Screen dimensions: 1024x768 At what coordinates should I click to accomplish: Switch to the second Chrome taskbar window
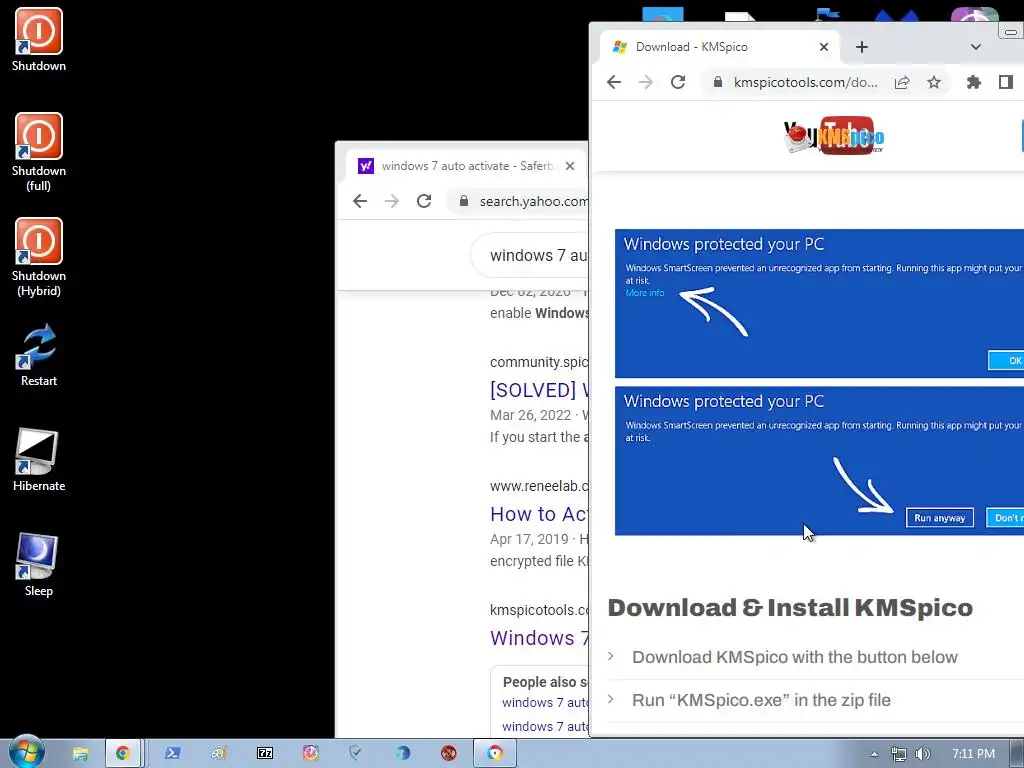click(495, 754)
